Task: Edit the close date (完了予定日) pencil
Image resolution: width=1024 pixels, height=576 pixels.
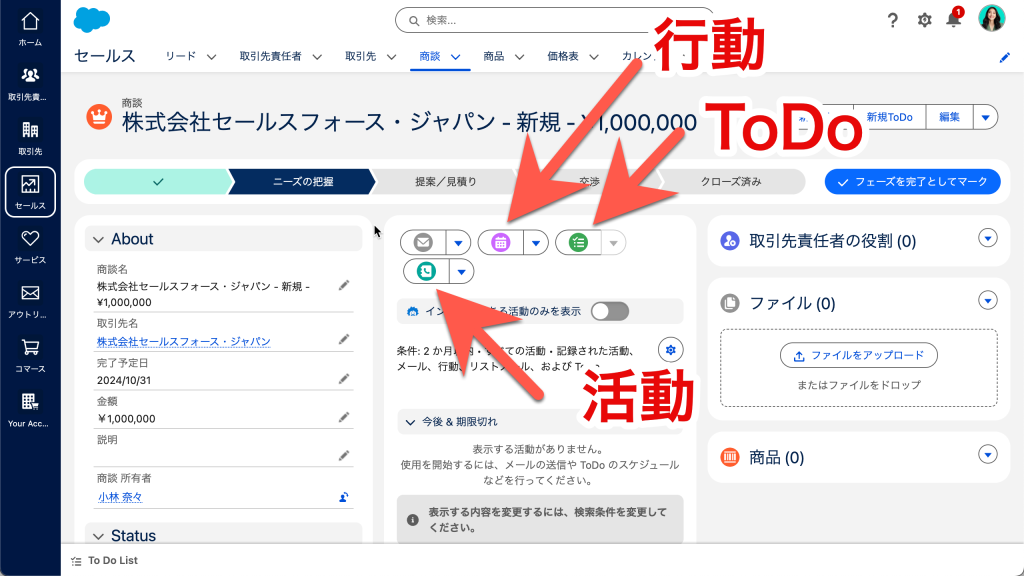Action: pos(344,379)
